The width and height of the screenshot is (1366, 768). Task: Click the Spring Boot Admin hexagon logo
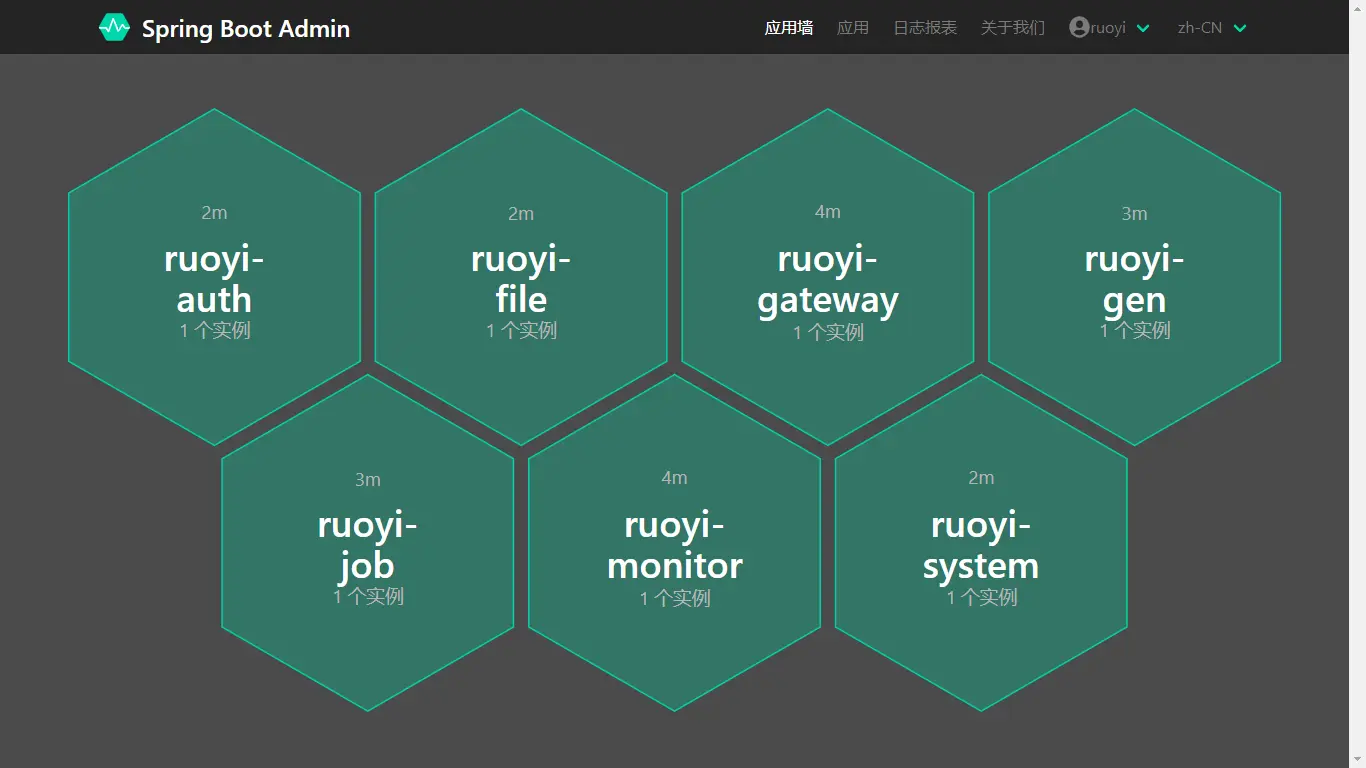(114, 28)
